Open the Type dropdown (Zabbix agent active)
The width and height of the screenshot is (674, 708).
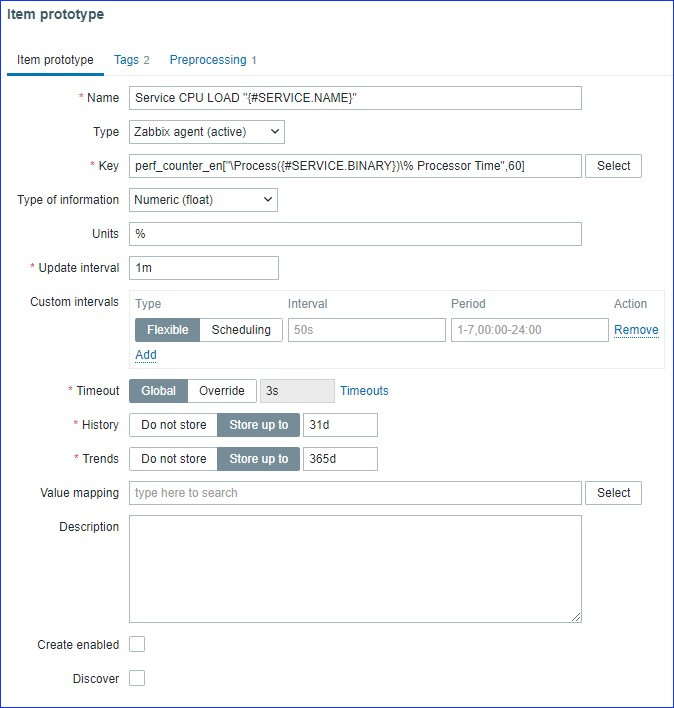point(207,132)
